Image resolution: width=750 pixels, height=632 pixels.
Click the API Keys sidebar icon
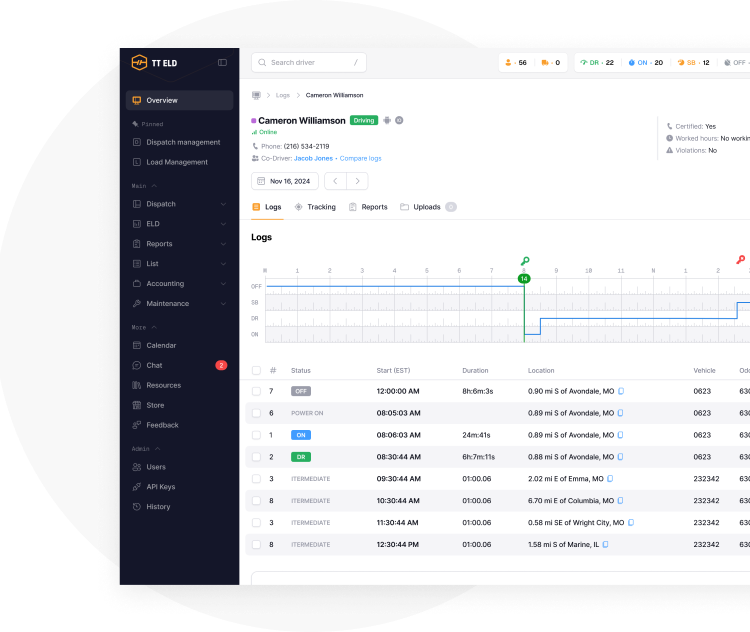coord(137,487)
